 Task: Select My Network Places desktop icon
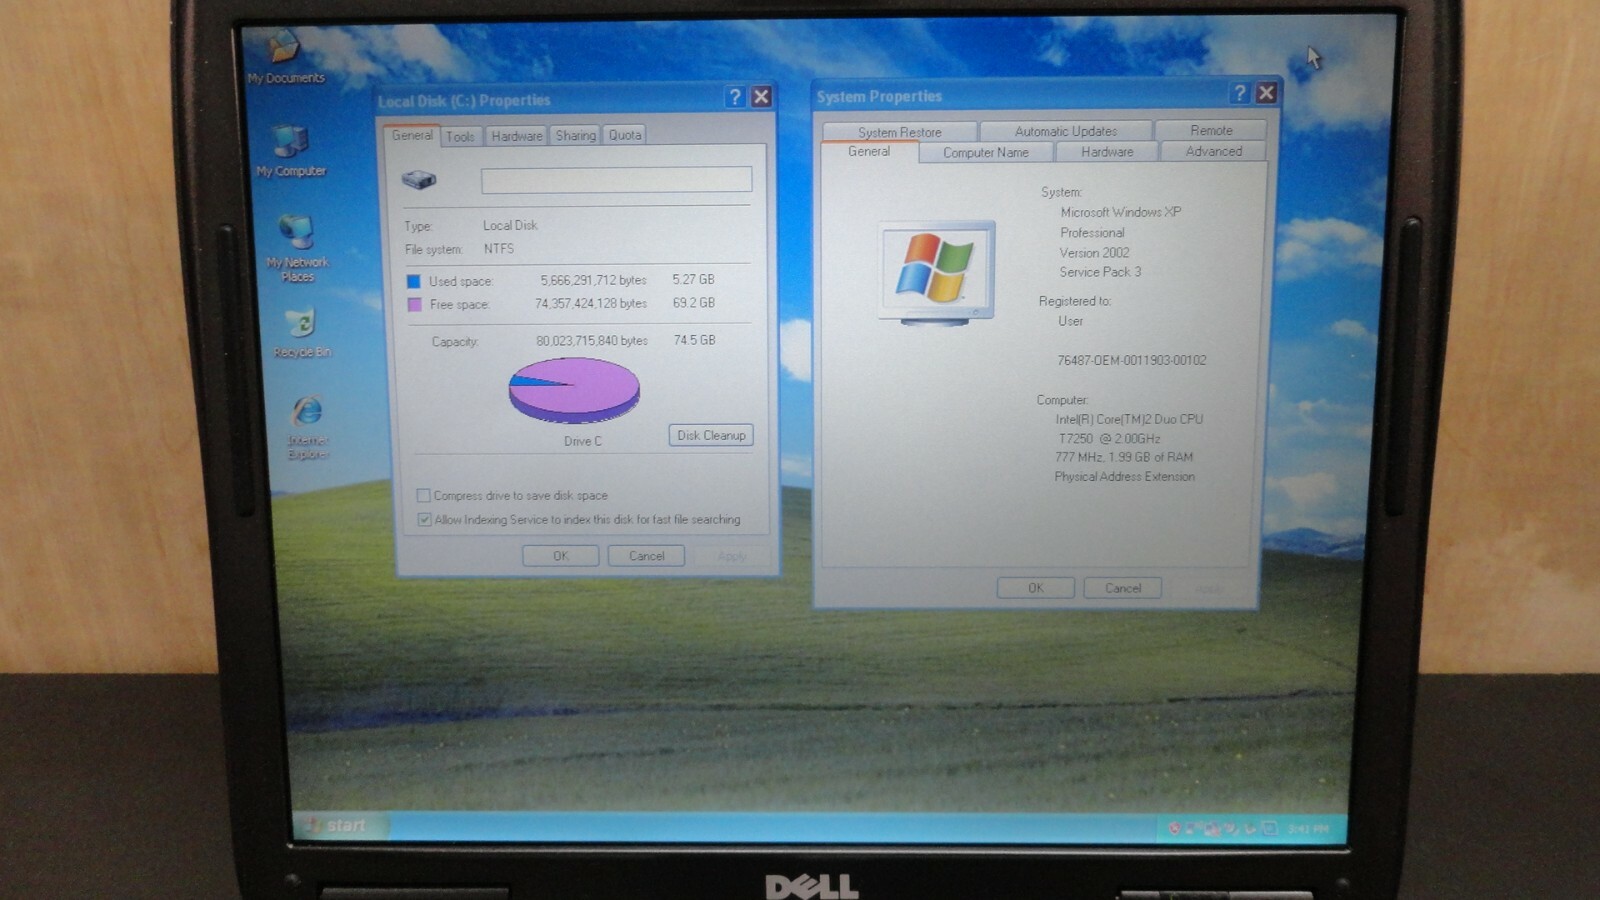(297, 248)
